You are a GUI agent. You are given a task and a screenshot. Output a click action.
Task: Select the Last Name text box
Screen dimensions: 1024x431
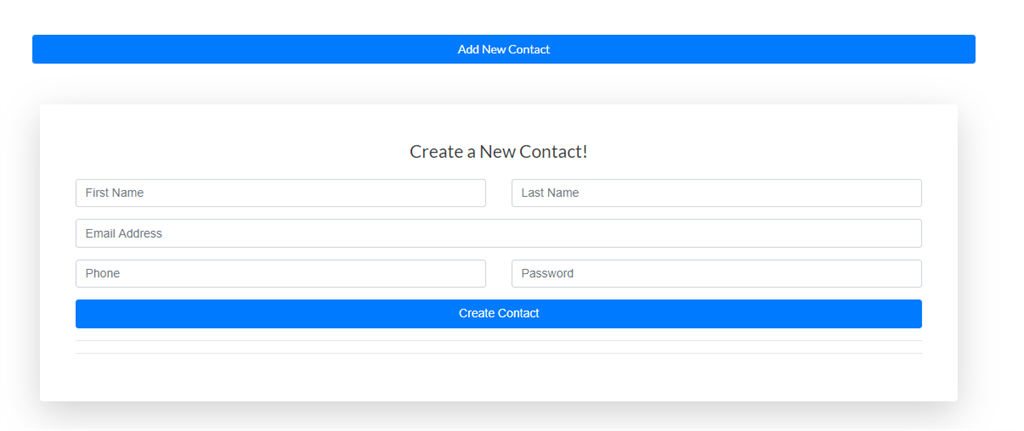(x=716, y=193)
